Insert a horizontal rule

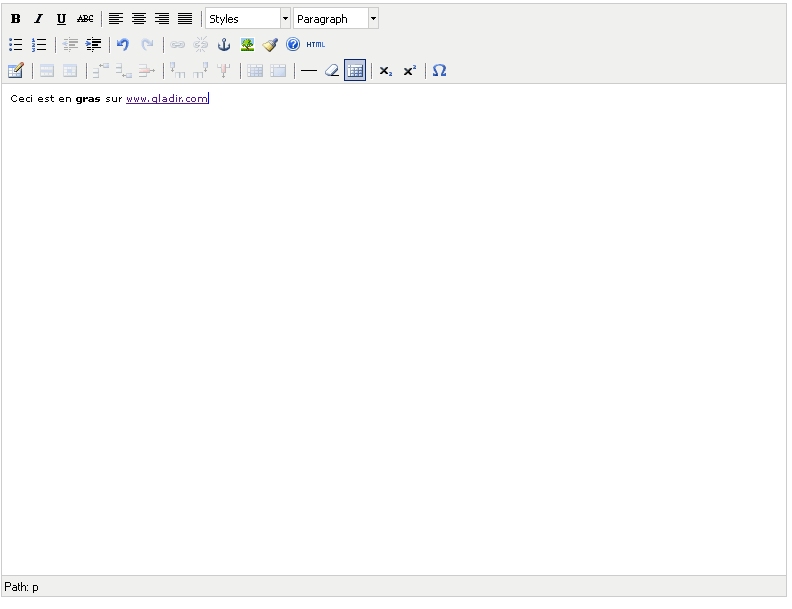309,71
